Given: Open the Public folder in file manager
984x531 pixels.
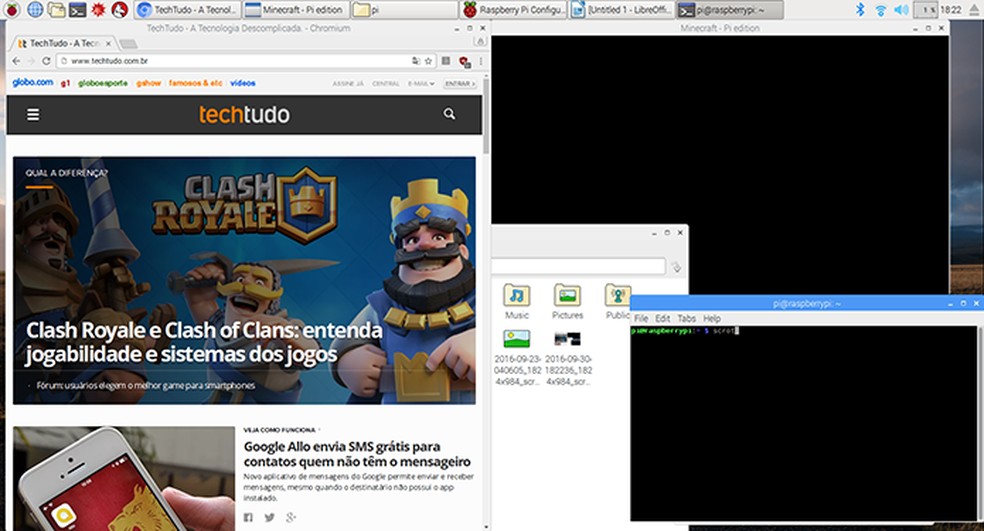Looking at the screenshot, I should [x=617, y=302].
